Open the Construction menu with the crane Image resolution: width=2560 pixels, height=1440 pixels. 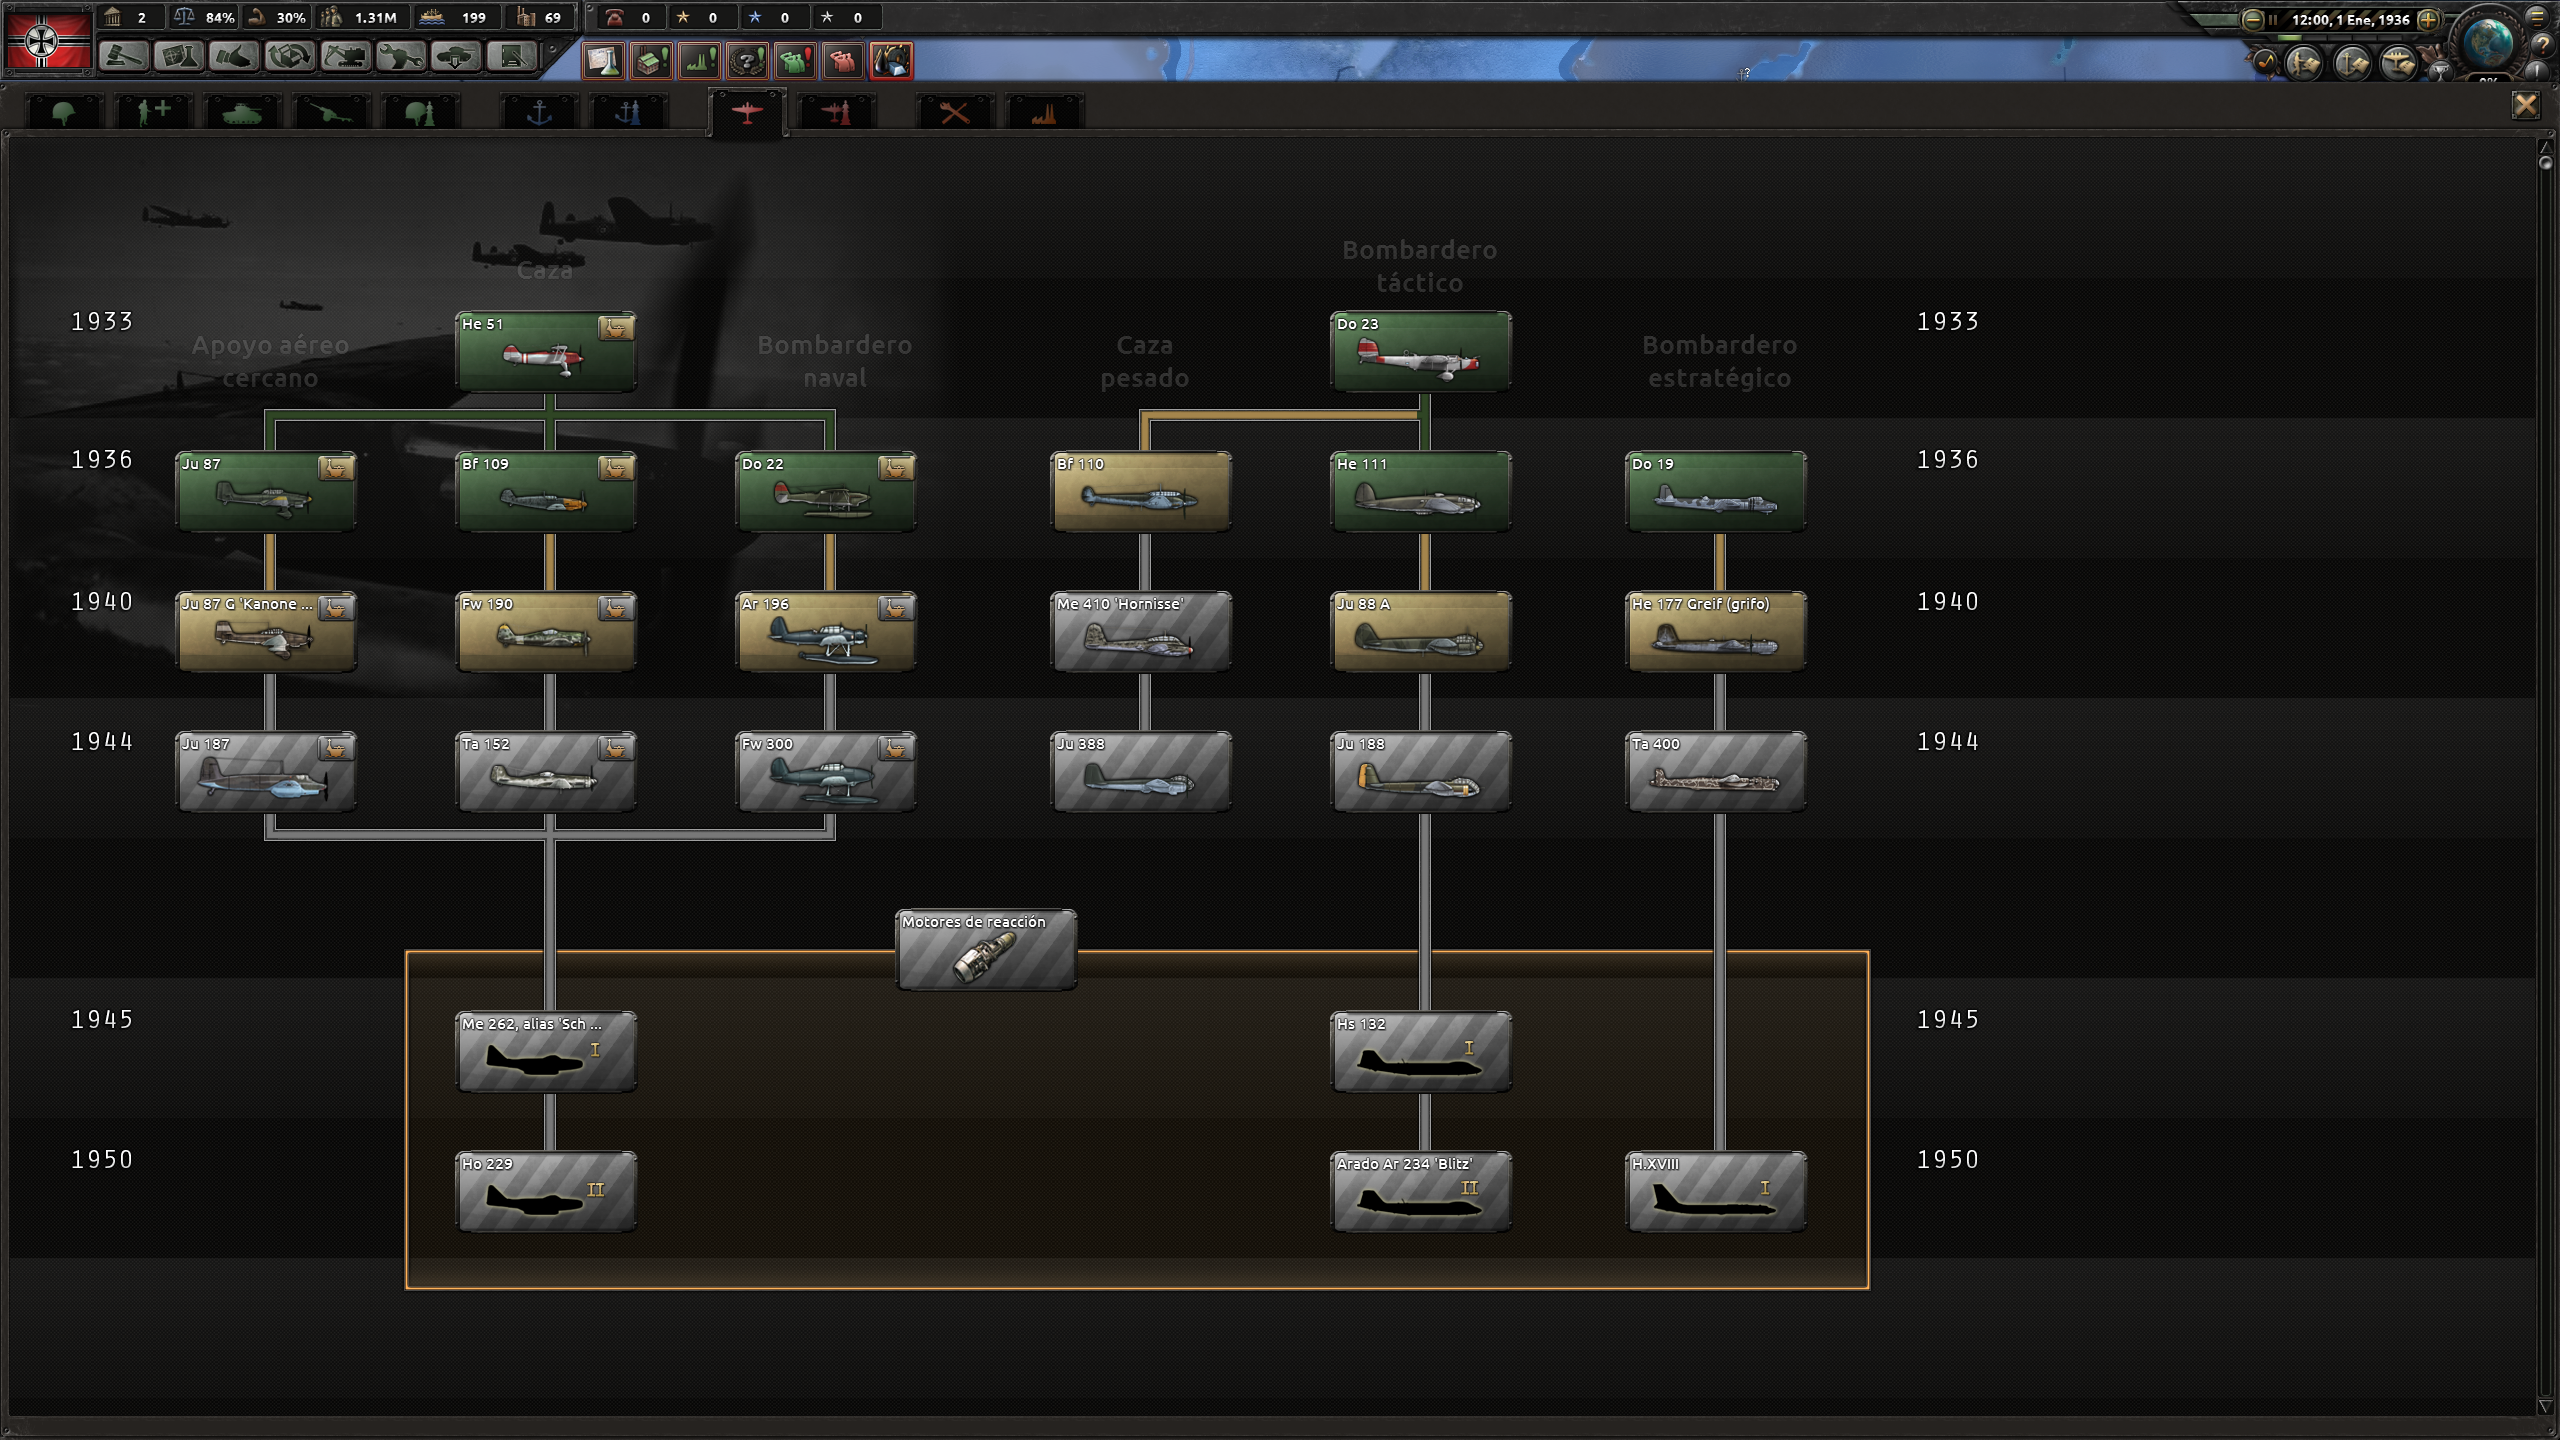[346, 56]
